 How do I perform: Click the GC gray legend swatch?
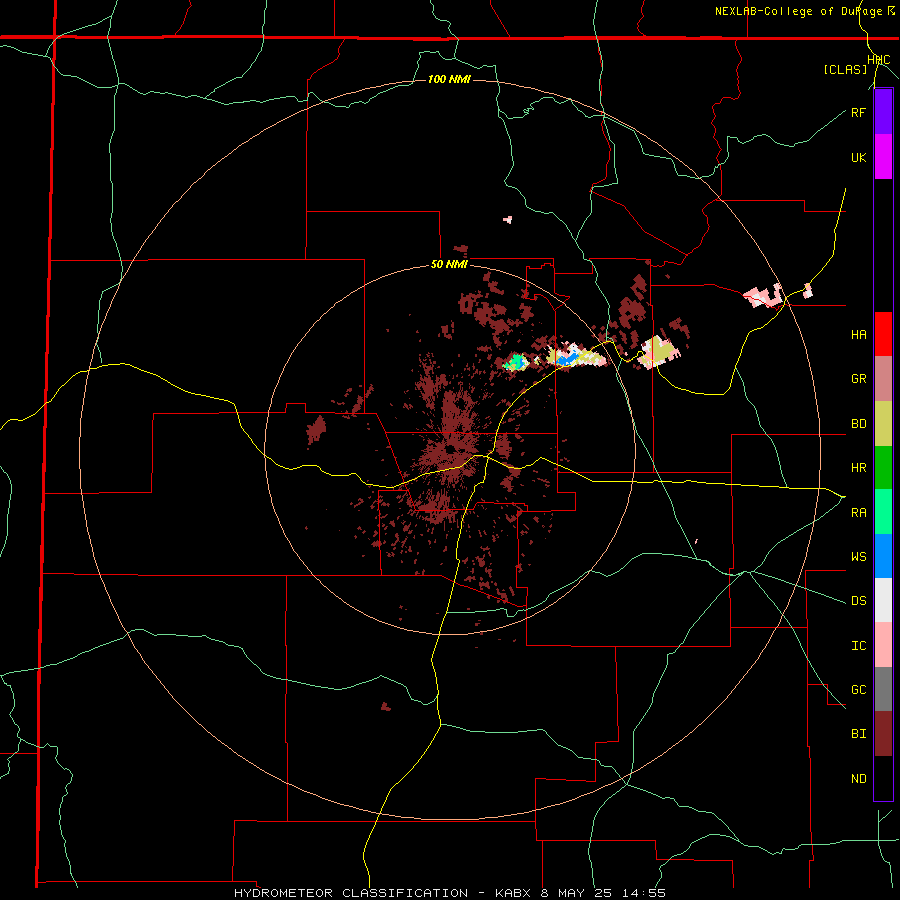[883, 689]
